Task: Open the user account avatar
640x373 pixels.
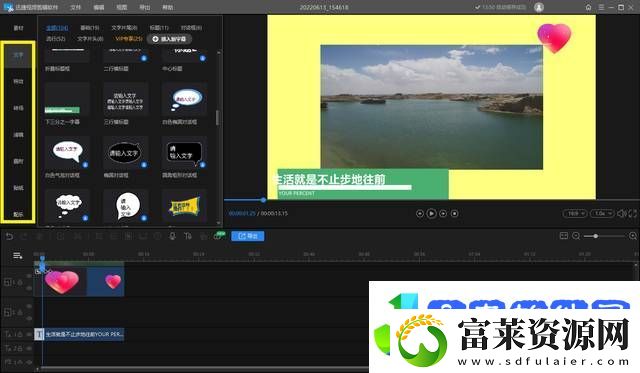Action: [539, 7]
